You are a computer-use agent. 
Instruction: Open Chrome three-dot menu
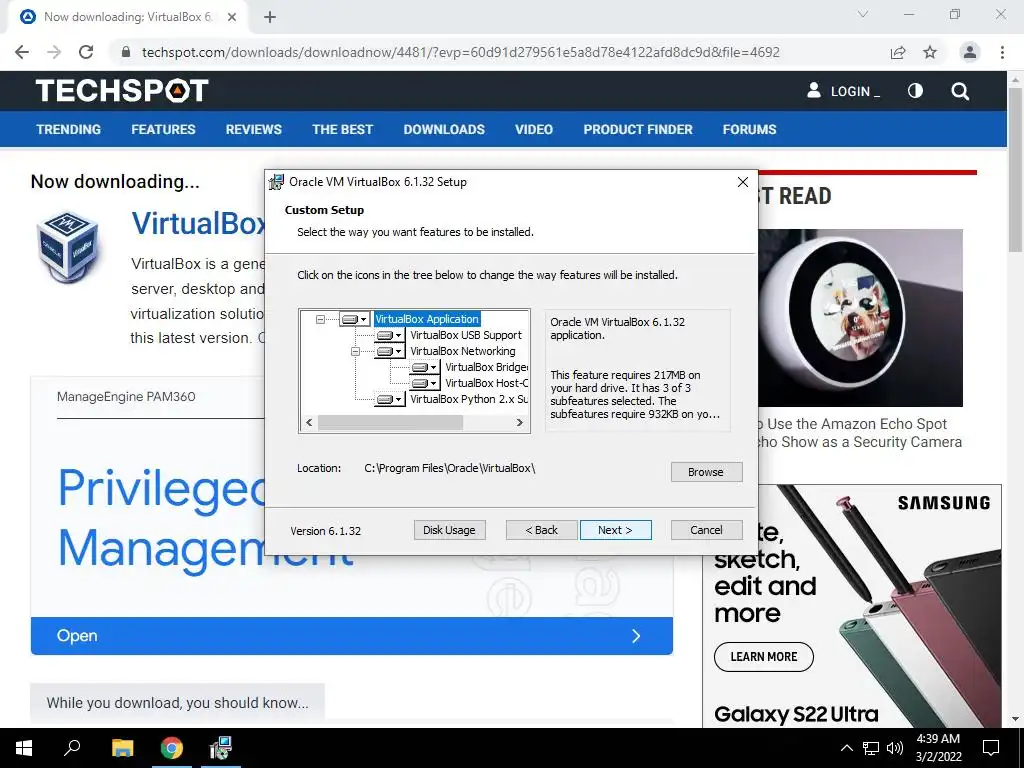click(x=1002, y=52)
